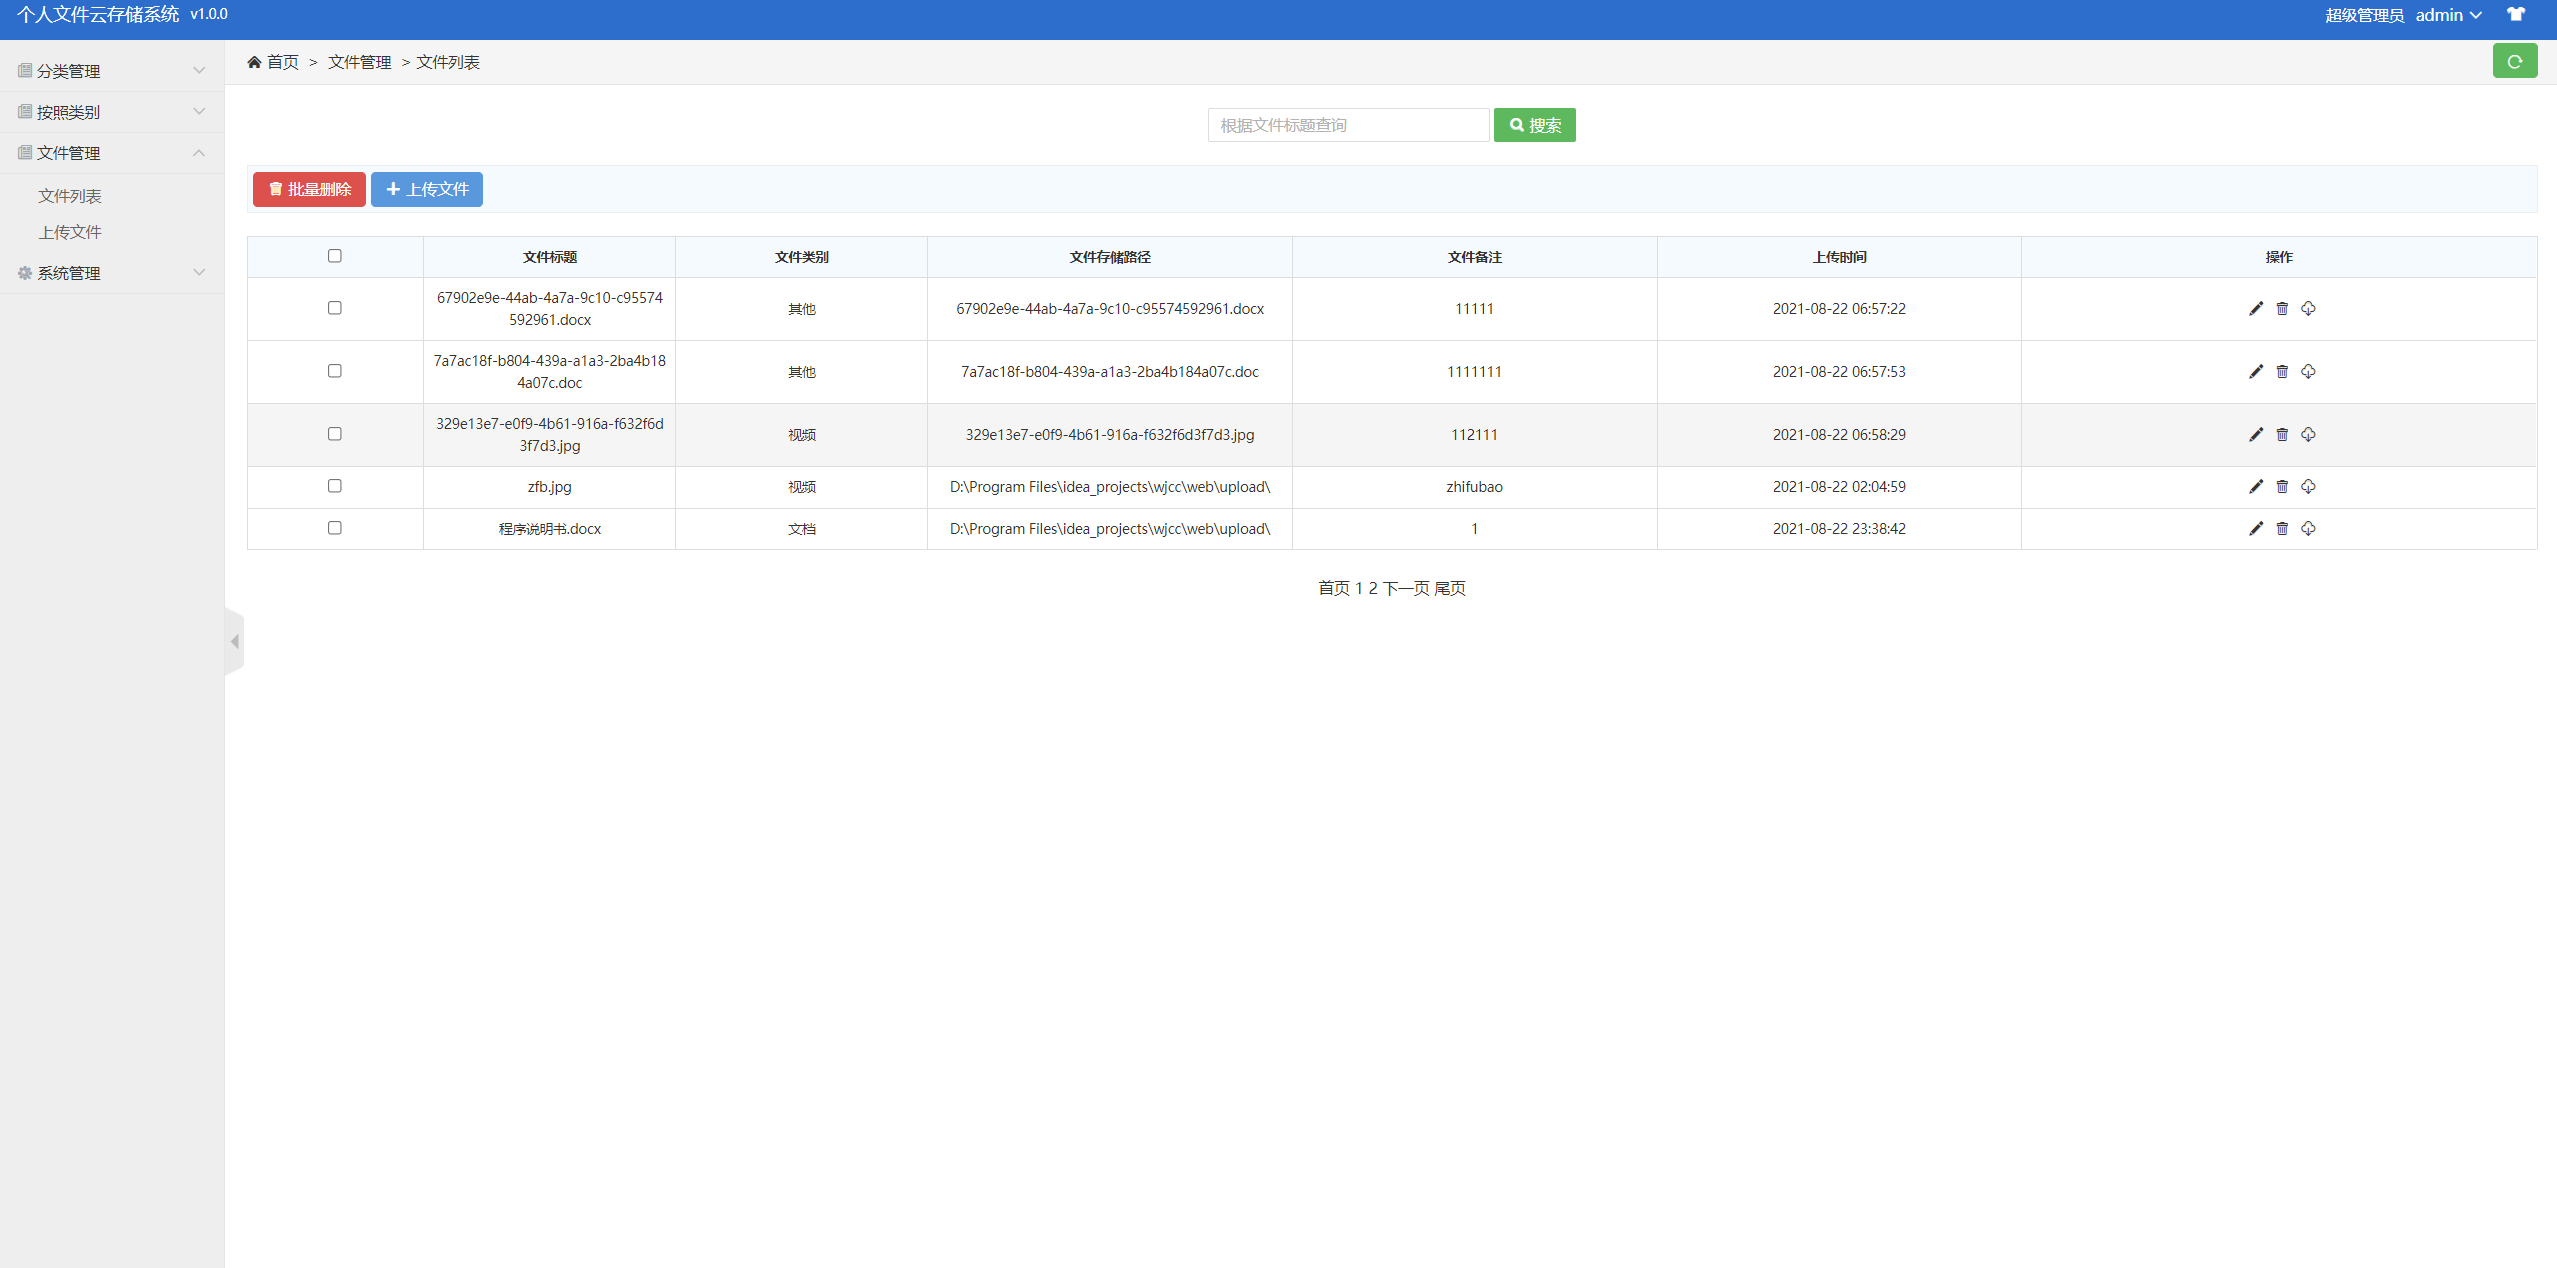
Task: Expand the 分类管理 chevron
Action: tap(199, 71)
